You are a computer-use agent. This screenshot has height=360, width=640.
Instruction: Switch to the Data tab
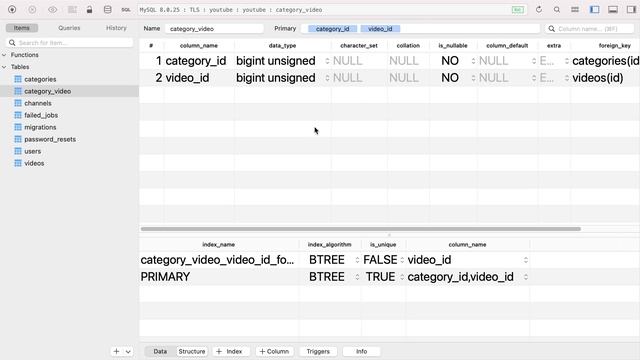tap(160, 351)
